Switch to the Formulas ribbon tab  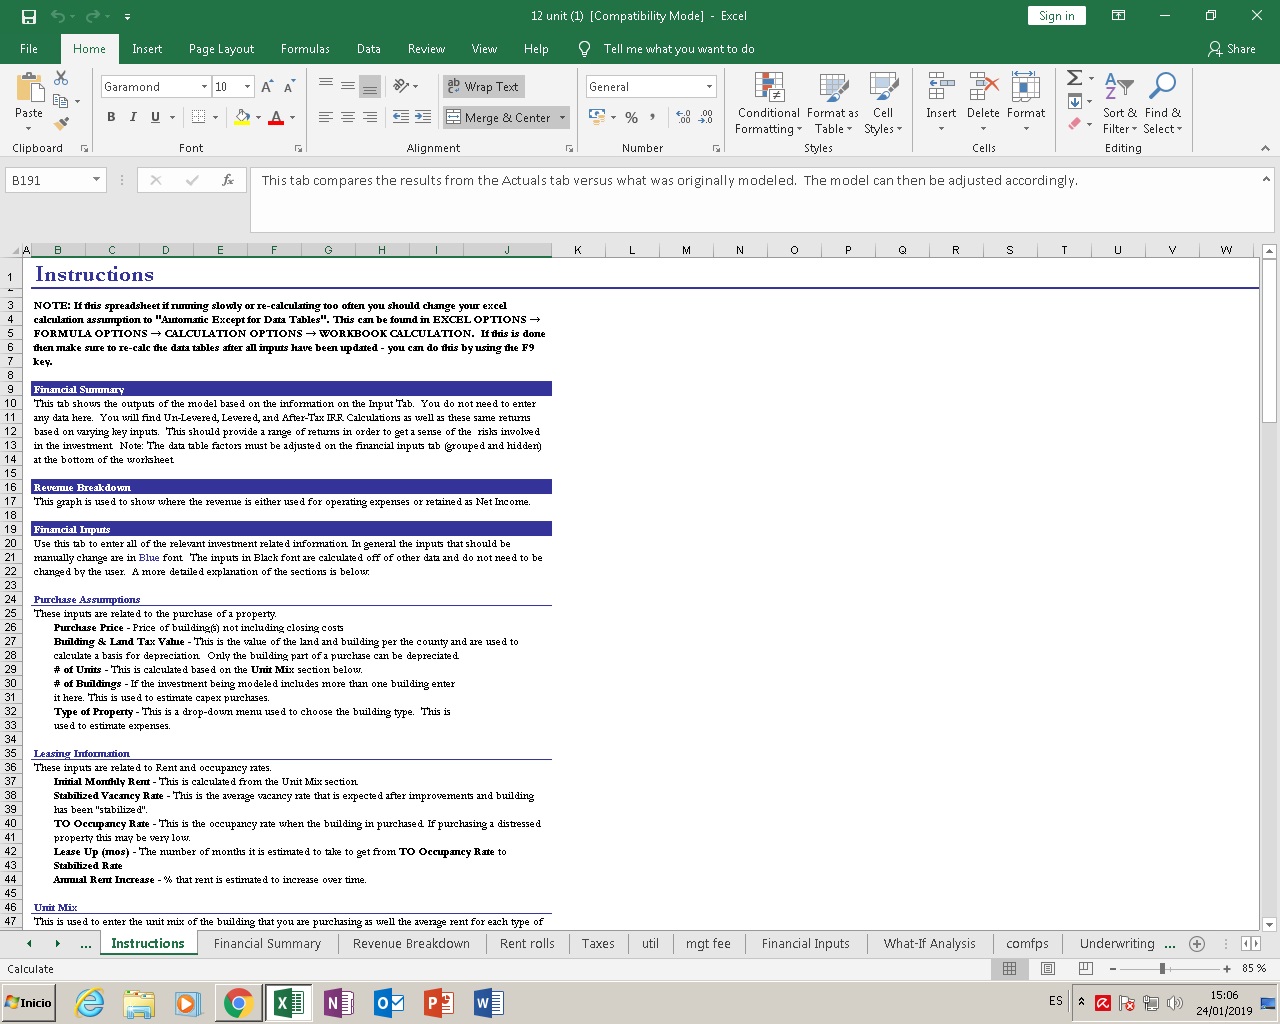coord(305,48)
